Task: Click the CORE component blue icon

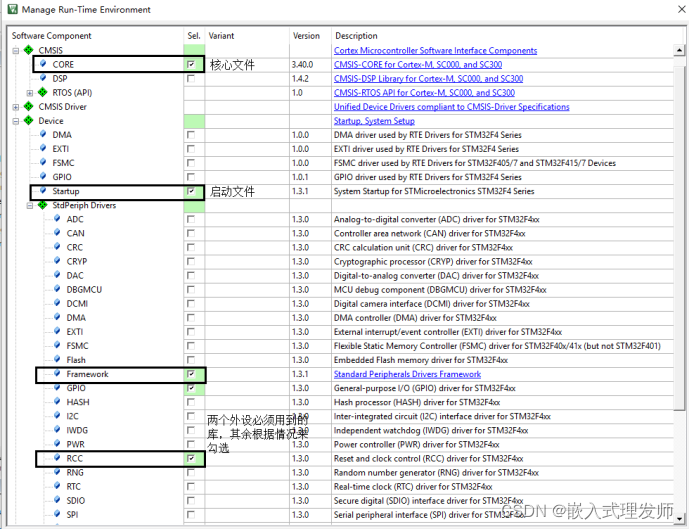Action: coord(43,64)
